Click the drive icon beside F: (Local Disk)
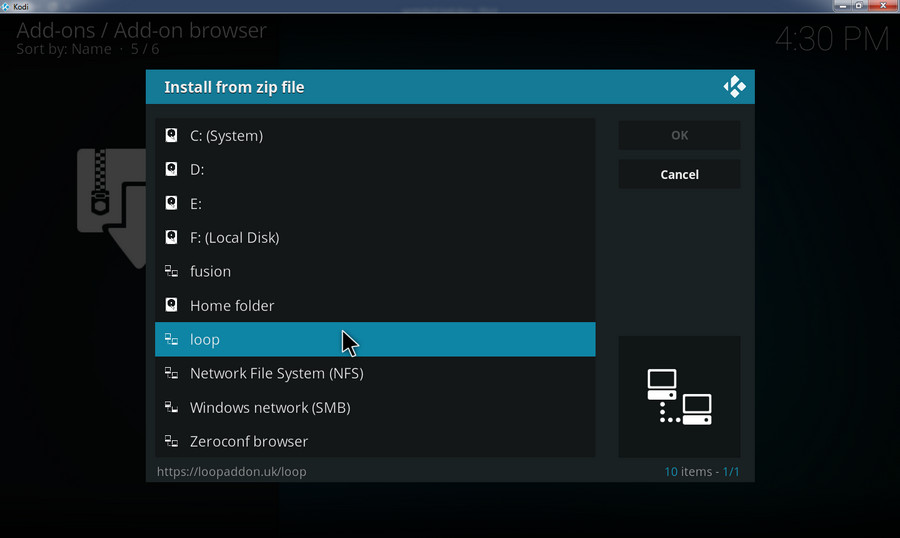900x538 pixels. pyautogui.click(x=171, y=237)
